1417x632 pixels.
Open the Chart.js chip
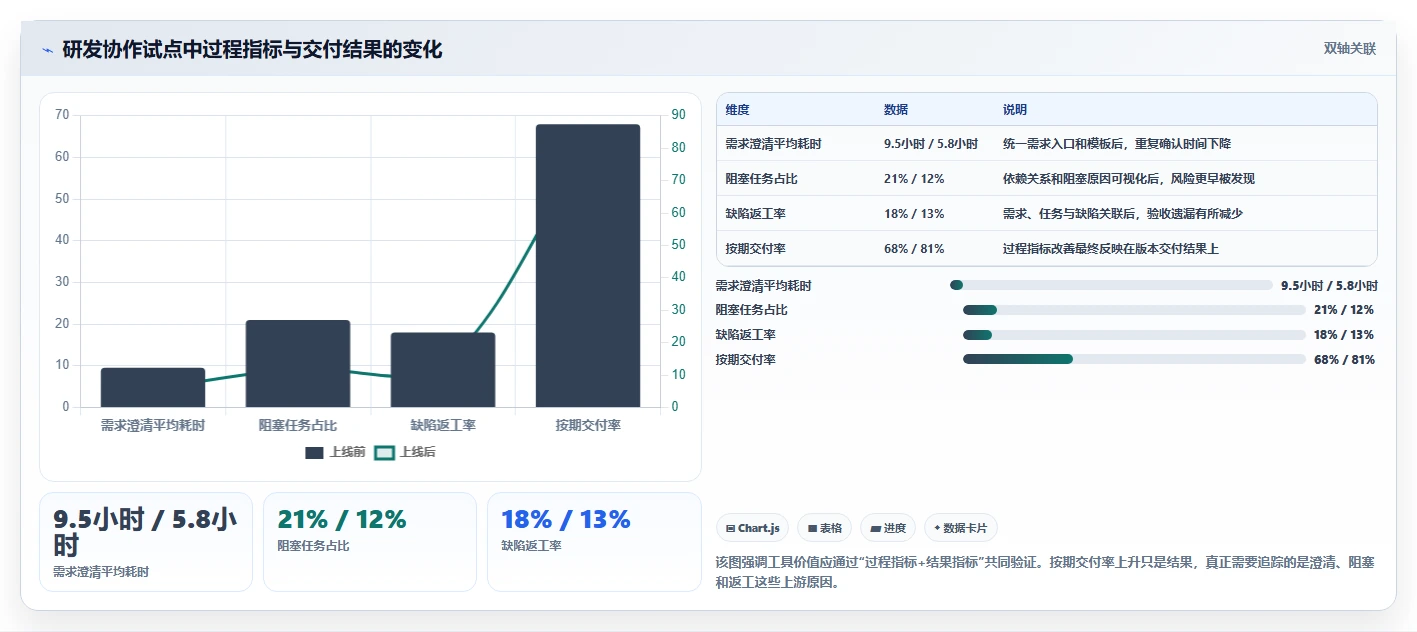click(753, 528)
